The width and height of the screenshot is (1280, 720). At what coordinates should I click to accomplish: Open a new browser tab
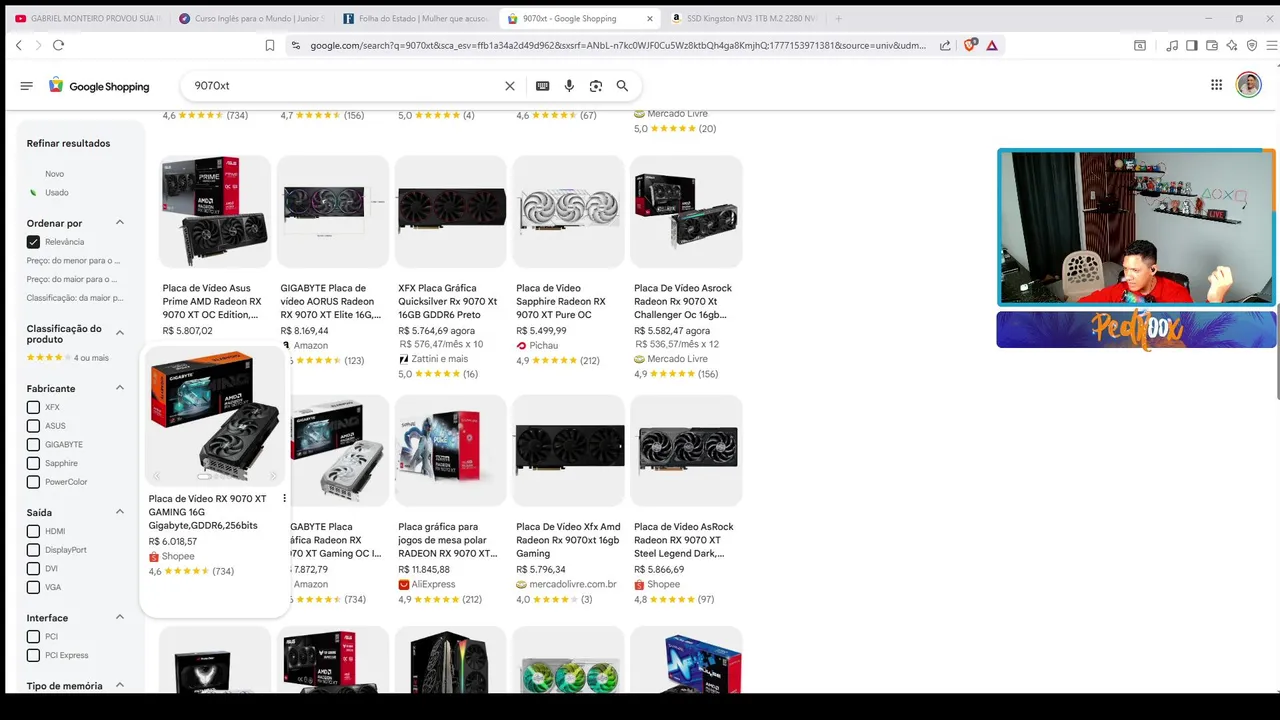pos(838,18)
